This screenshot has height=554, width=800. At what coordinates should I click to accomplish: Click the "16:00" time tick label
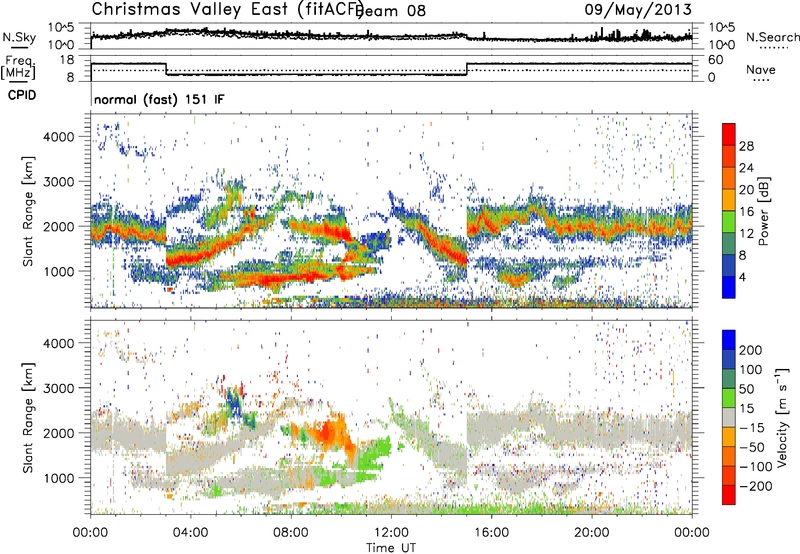pyautogui.click(x=491, y=533)
